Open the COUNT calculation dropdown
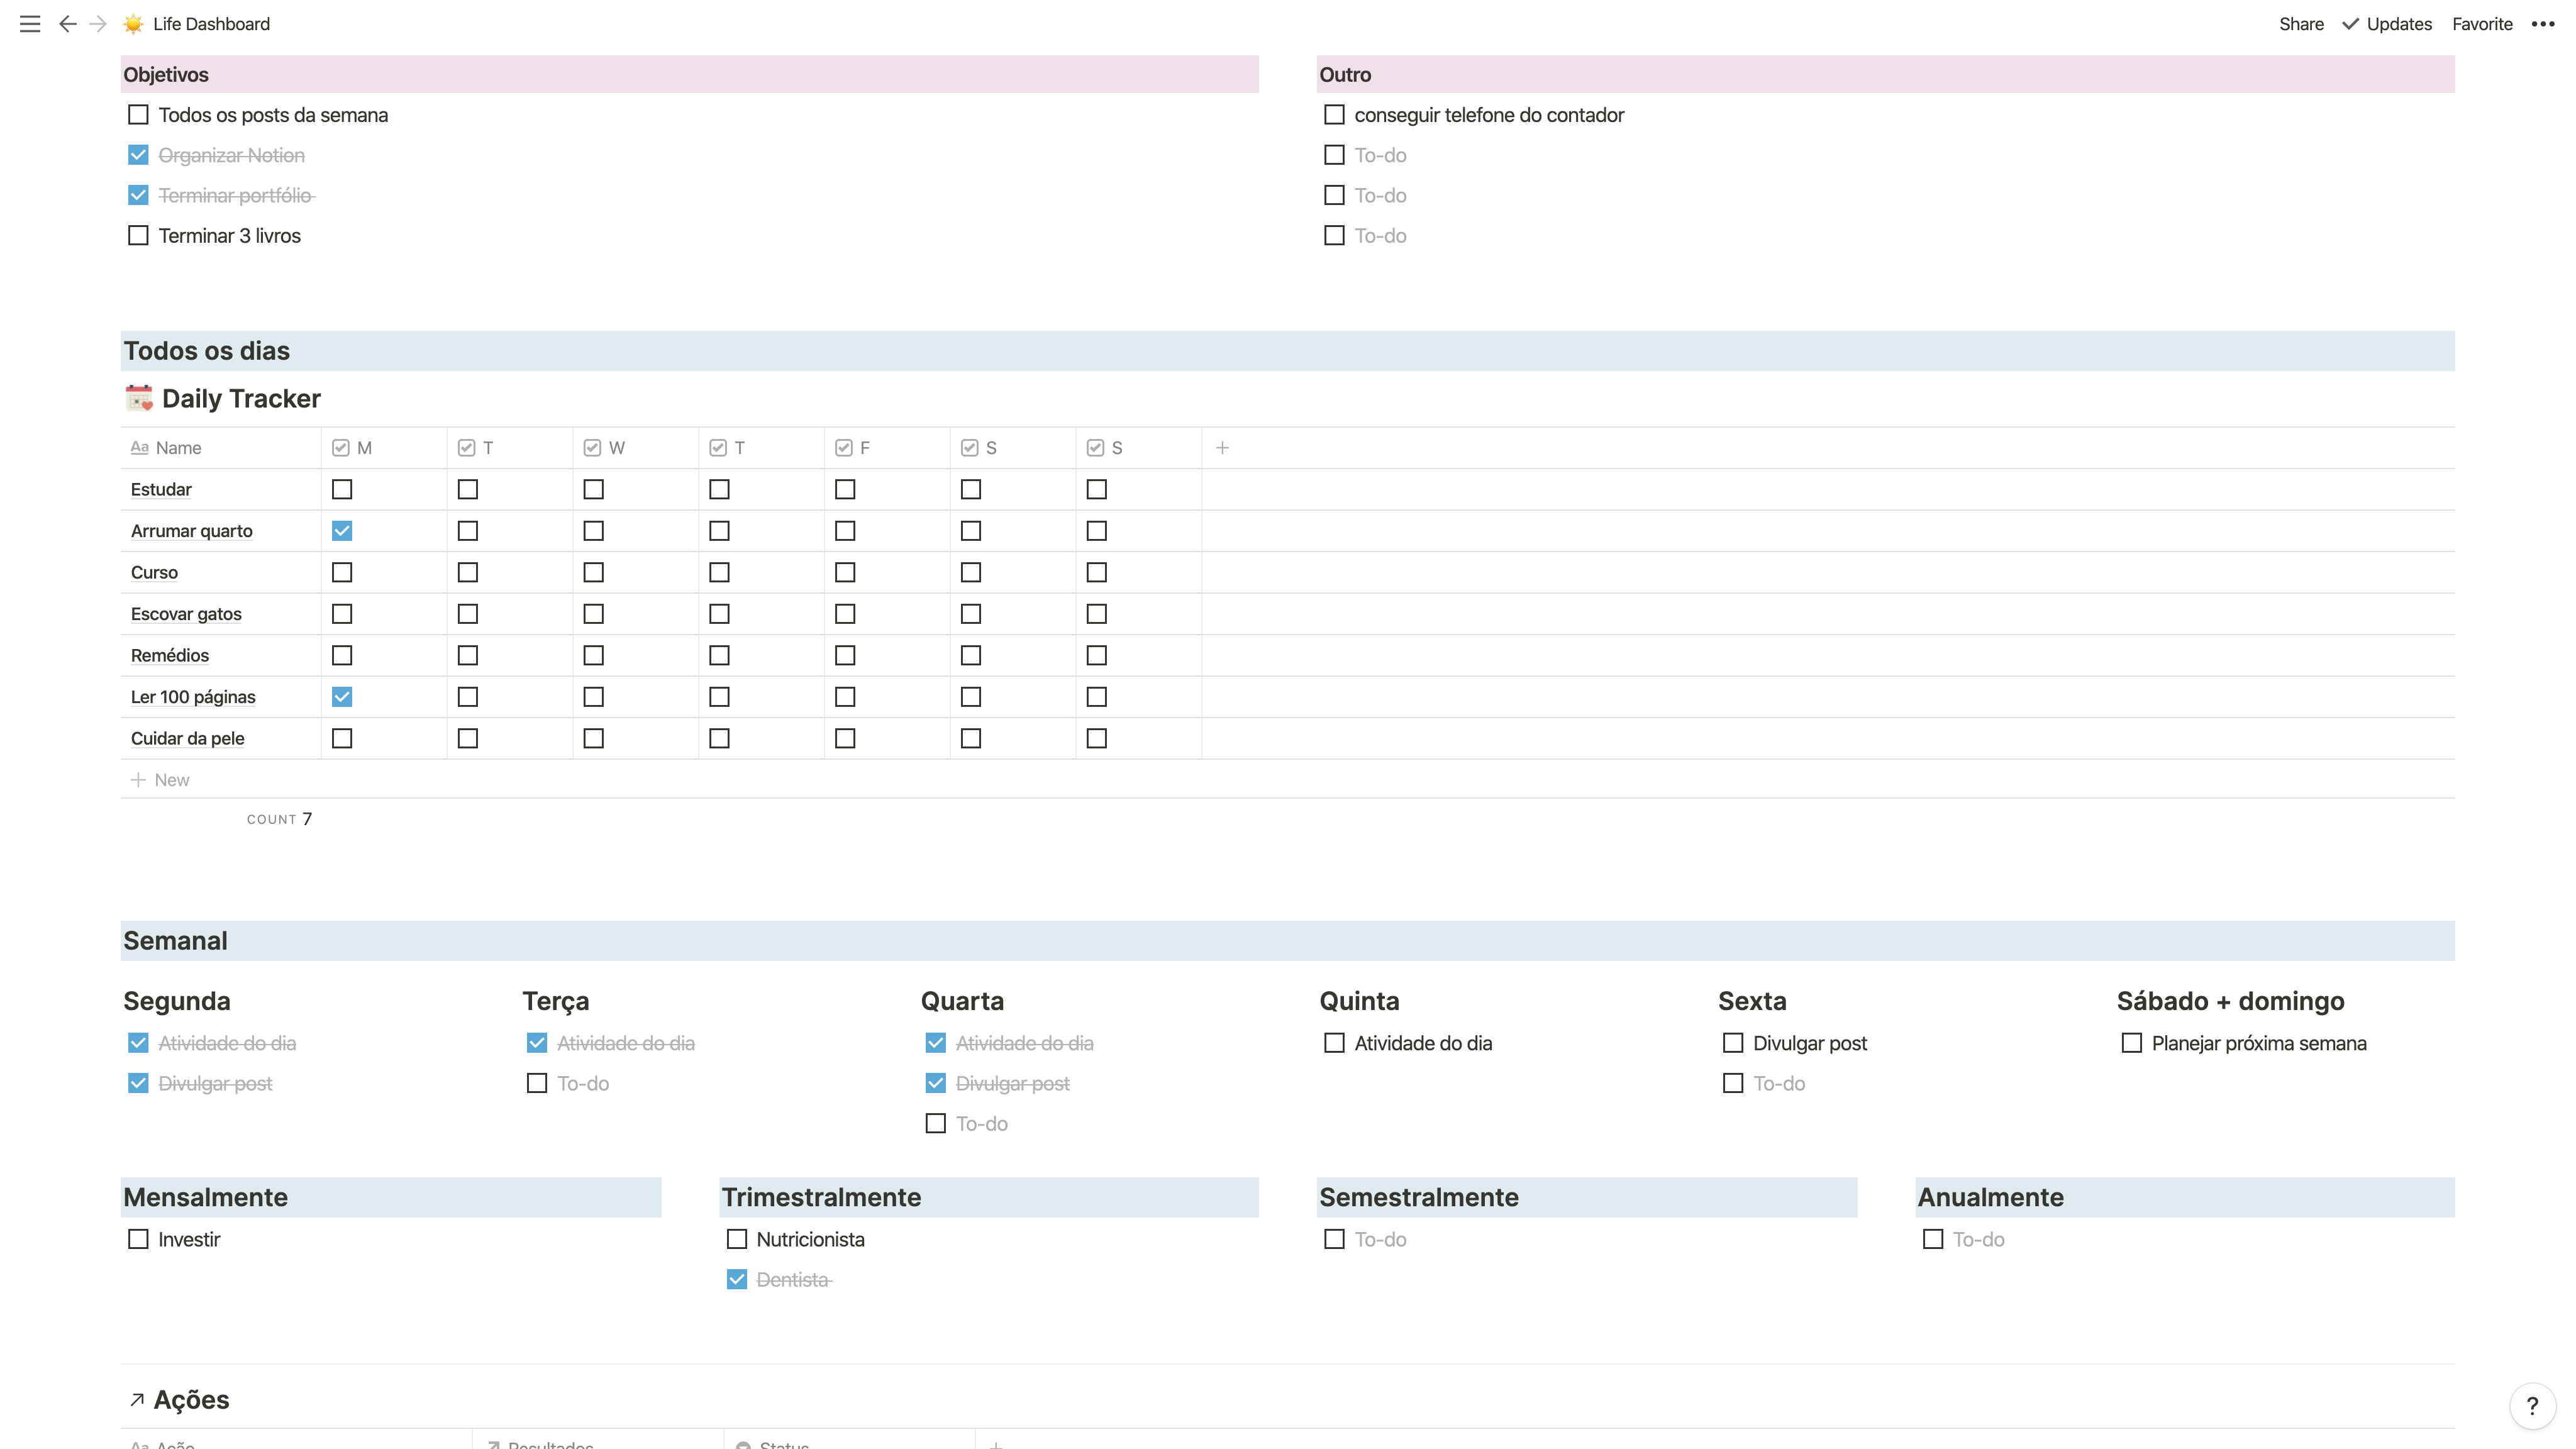Screen dimensions: 2576x1449 tap(279, 819)
